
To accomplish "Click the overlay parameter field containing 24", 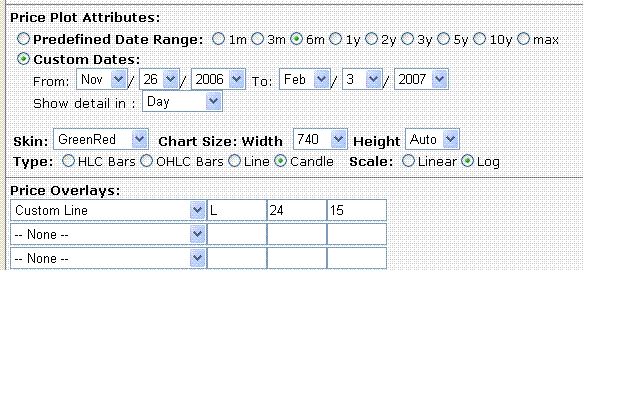I will [x=297, y=210].
